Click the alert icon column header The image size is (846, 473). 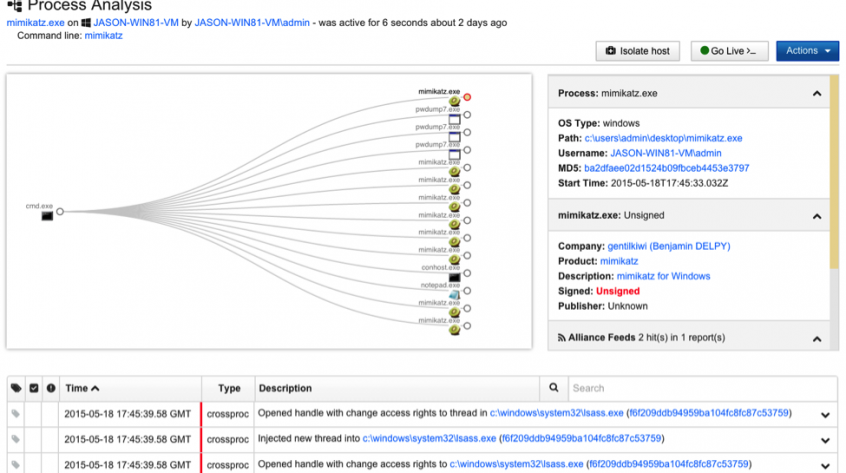pos(51,388)
